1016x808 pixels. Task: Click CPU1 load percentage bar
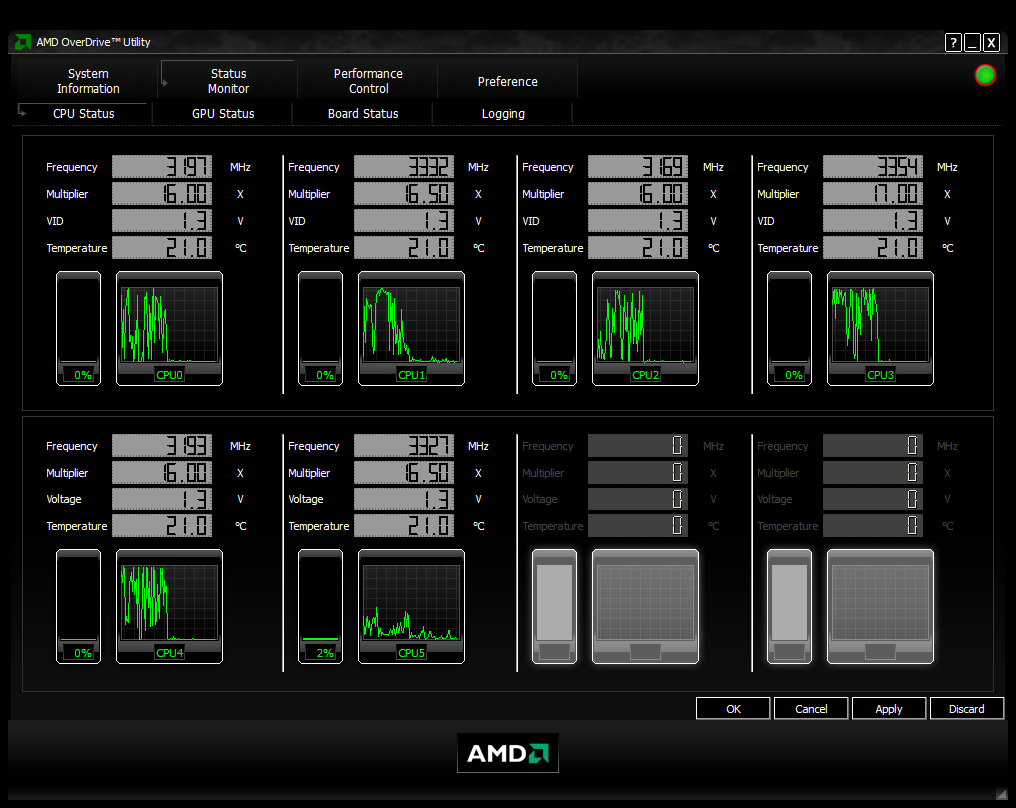[x=320, y=329]
